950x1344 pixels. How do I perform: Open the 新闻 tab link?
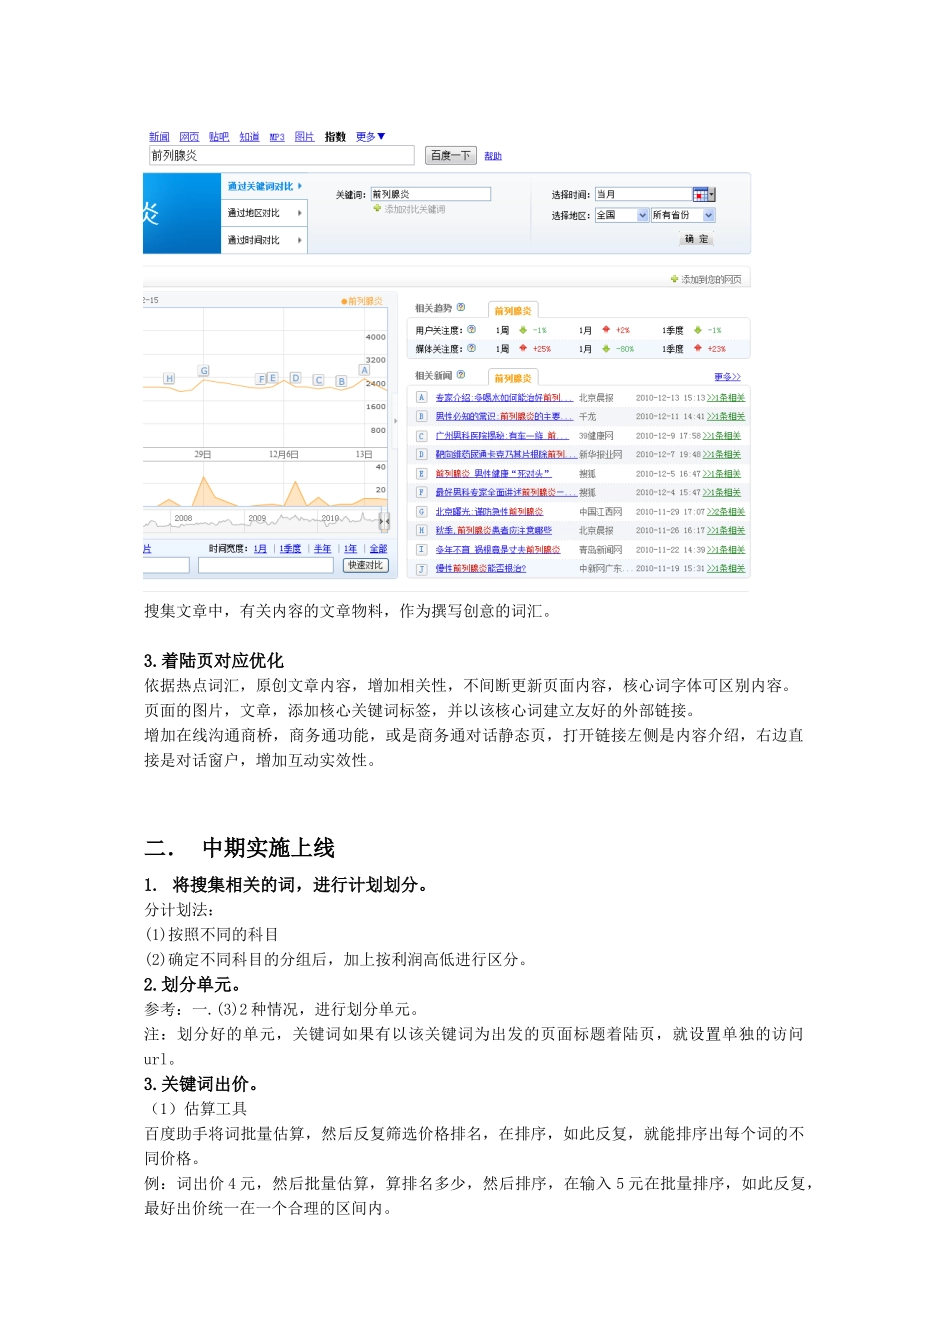tap(159, 137)
